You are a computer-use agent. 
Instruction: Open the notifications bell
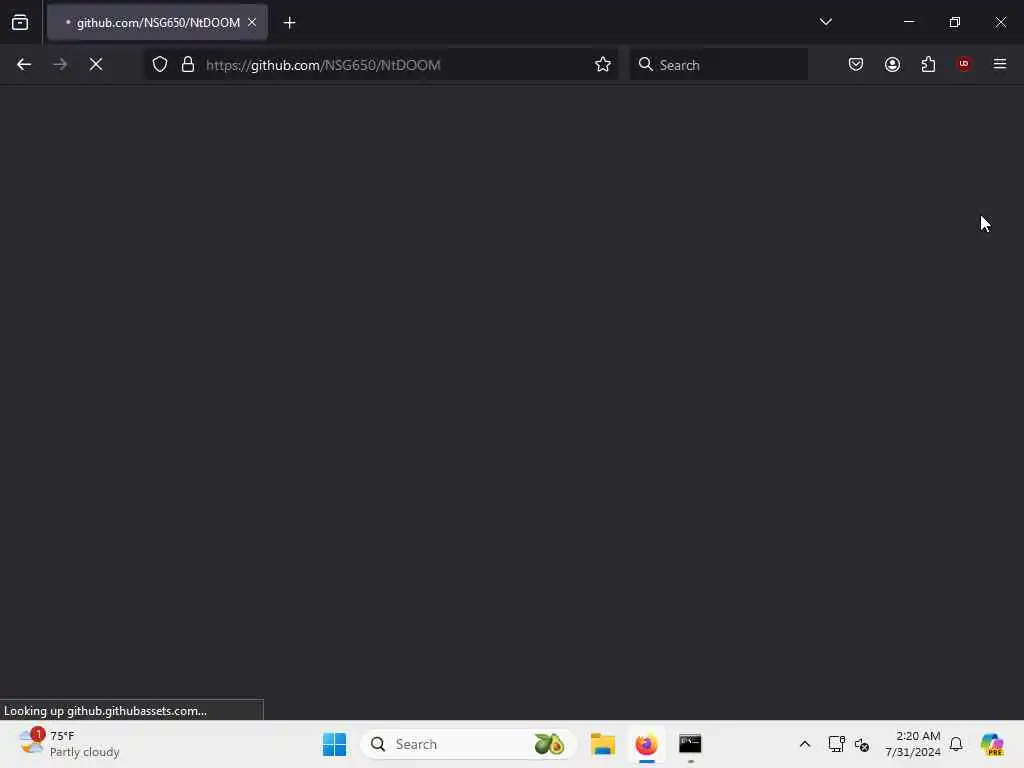(x=956, y=744)
